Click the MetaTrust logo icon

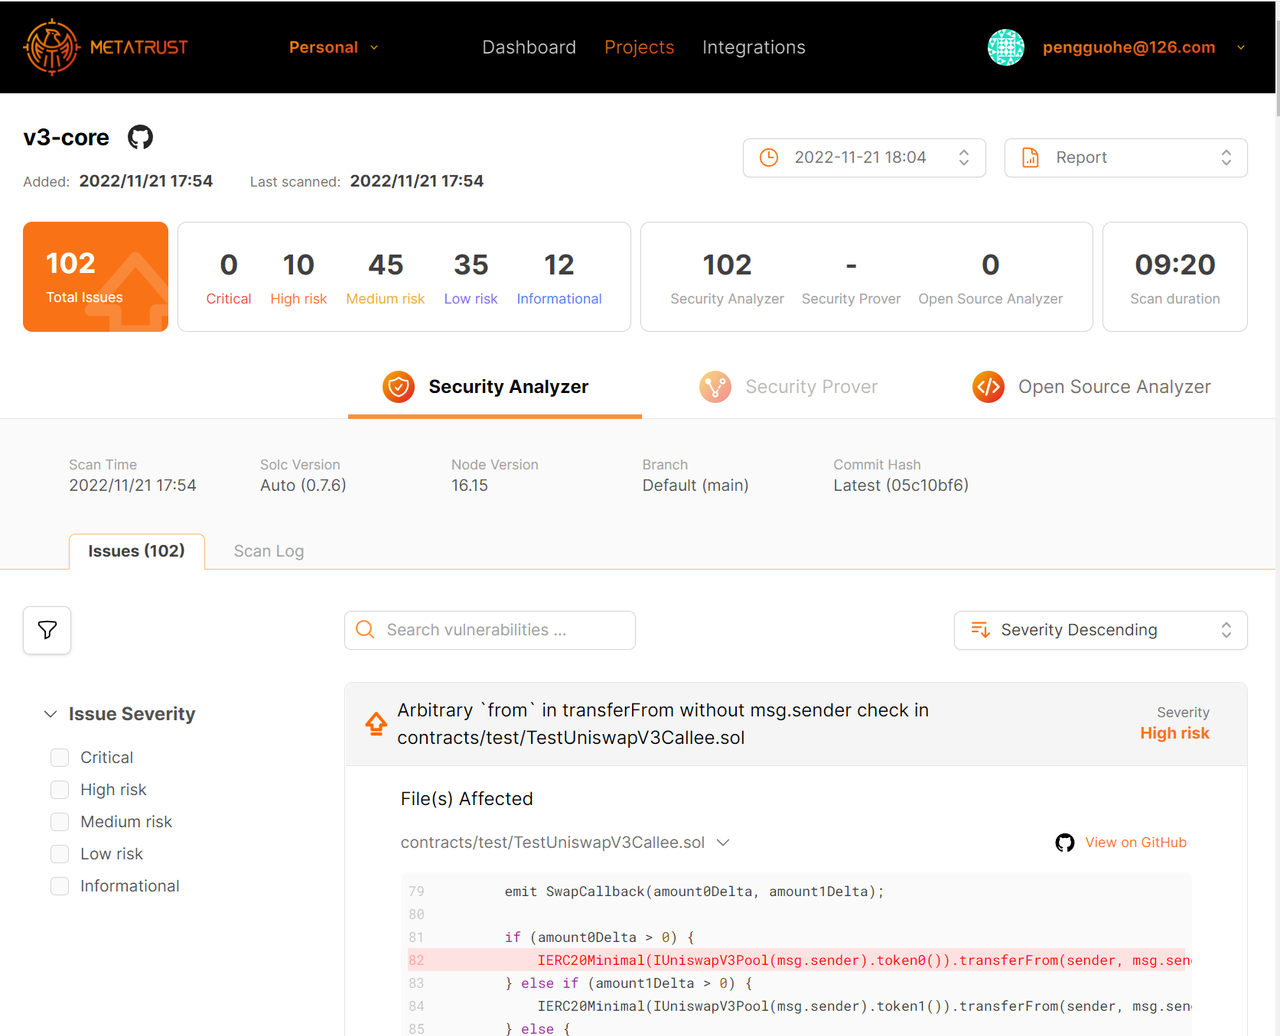click(52, 47)
